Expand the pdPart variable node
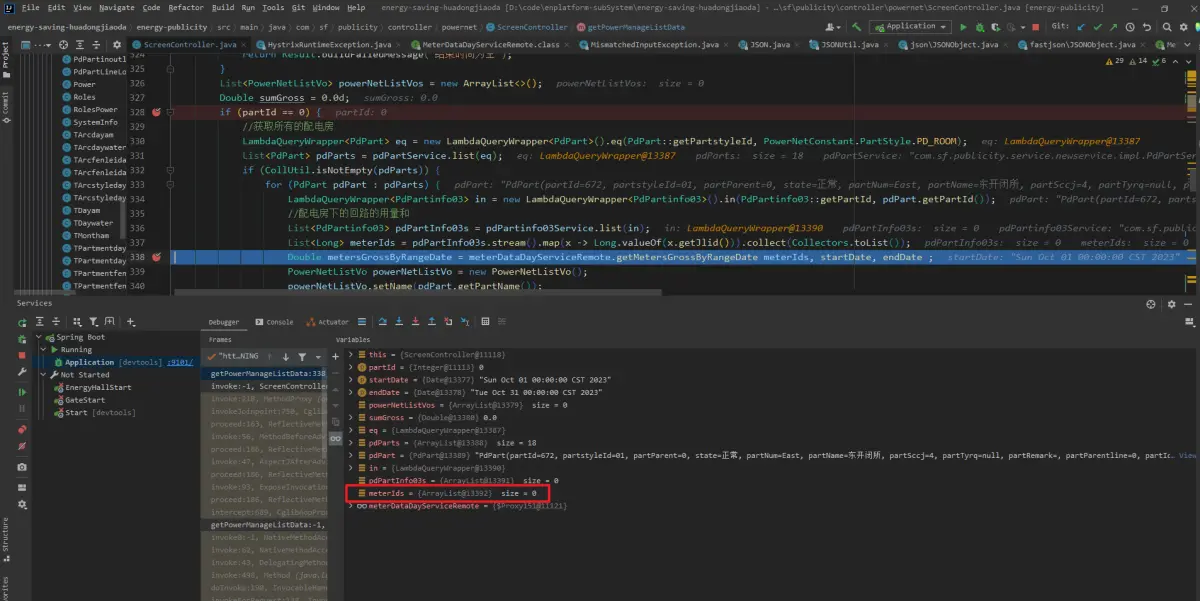Viewport: 1200px width, 601px height. 351,455
